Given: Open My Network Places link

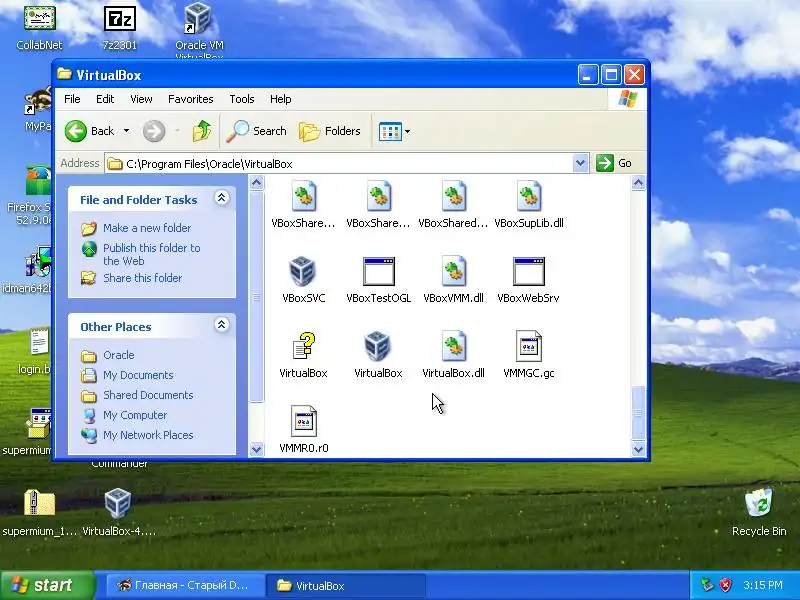Looking at the screenshot, I should coord(148,435).
